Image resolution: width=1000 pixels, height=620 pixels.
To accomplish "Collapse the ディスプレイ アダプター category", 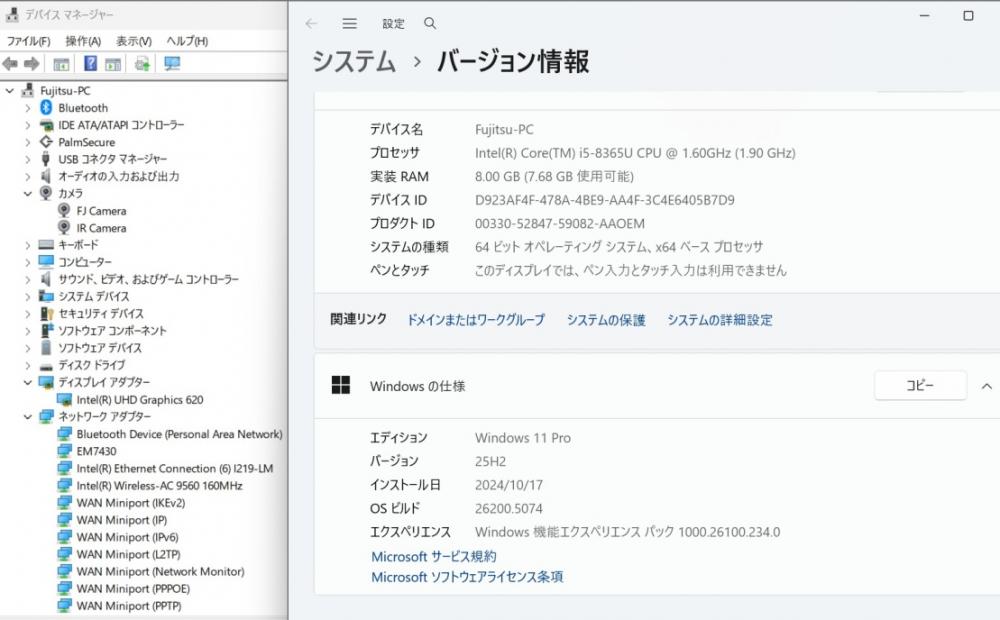I will coord(27,382).
